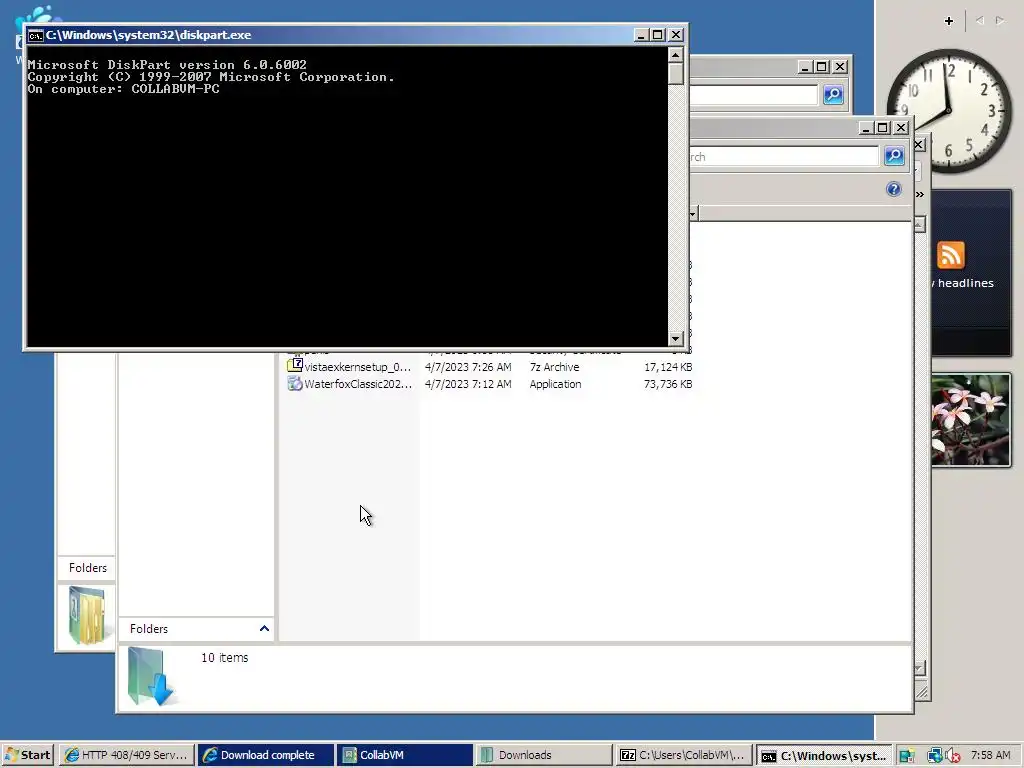Click search magnifier in the rearmost Explorer window
1024x768 pixels.
pos(833,95)
